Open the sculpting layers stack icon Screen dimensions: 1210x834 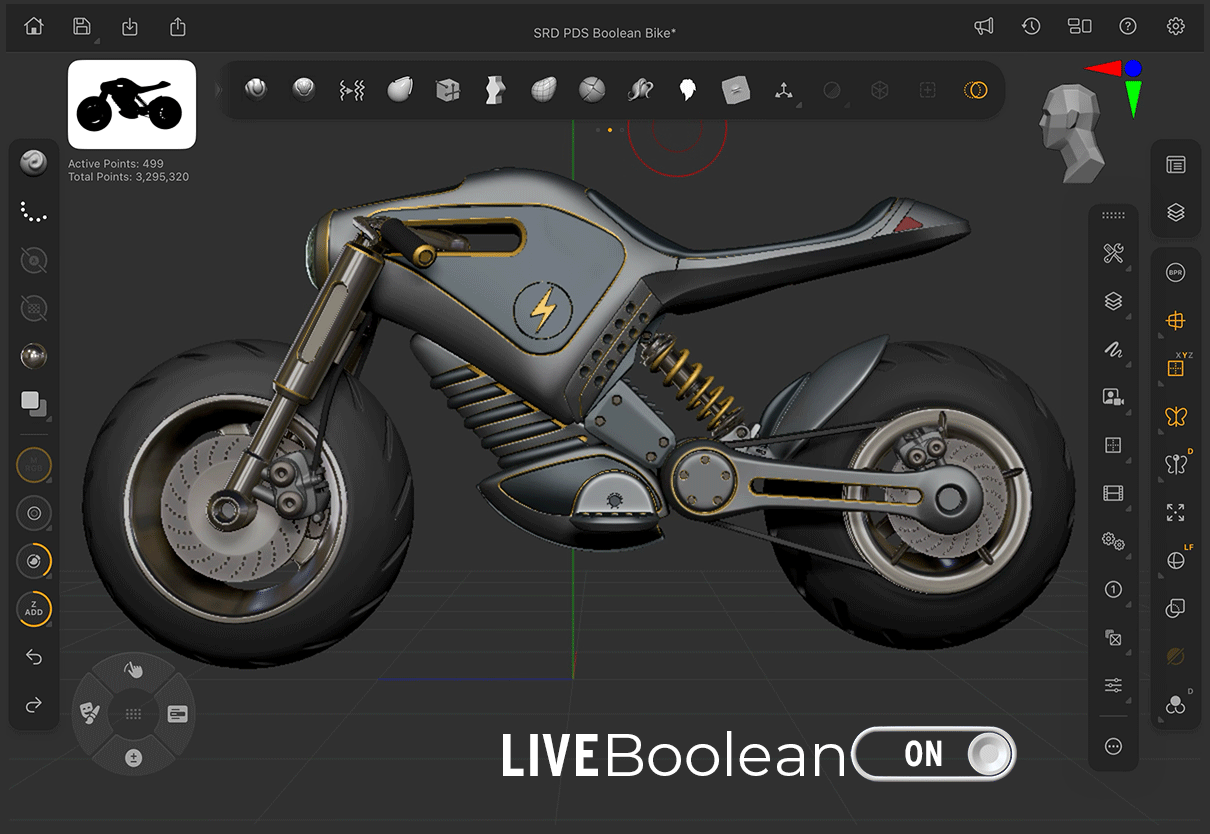(1113, 300)
